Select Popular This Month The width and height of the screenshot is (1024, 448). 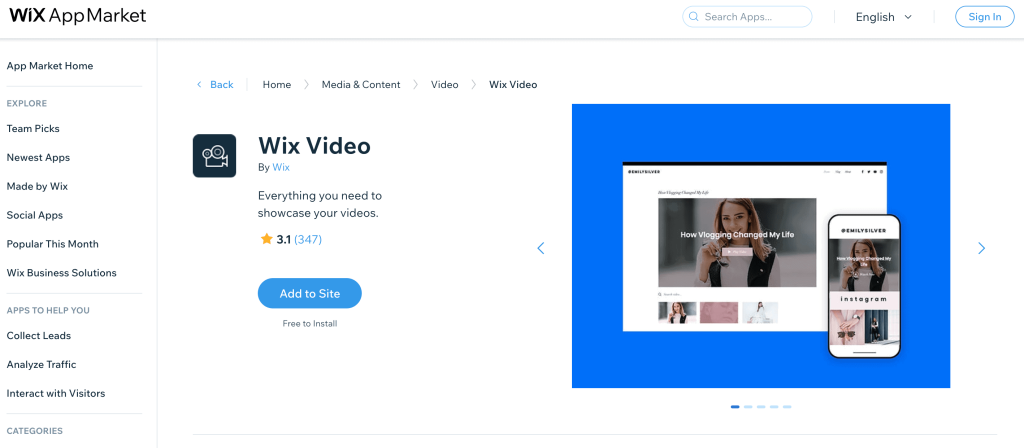tap(52, 244)
